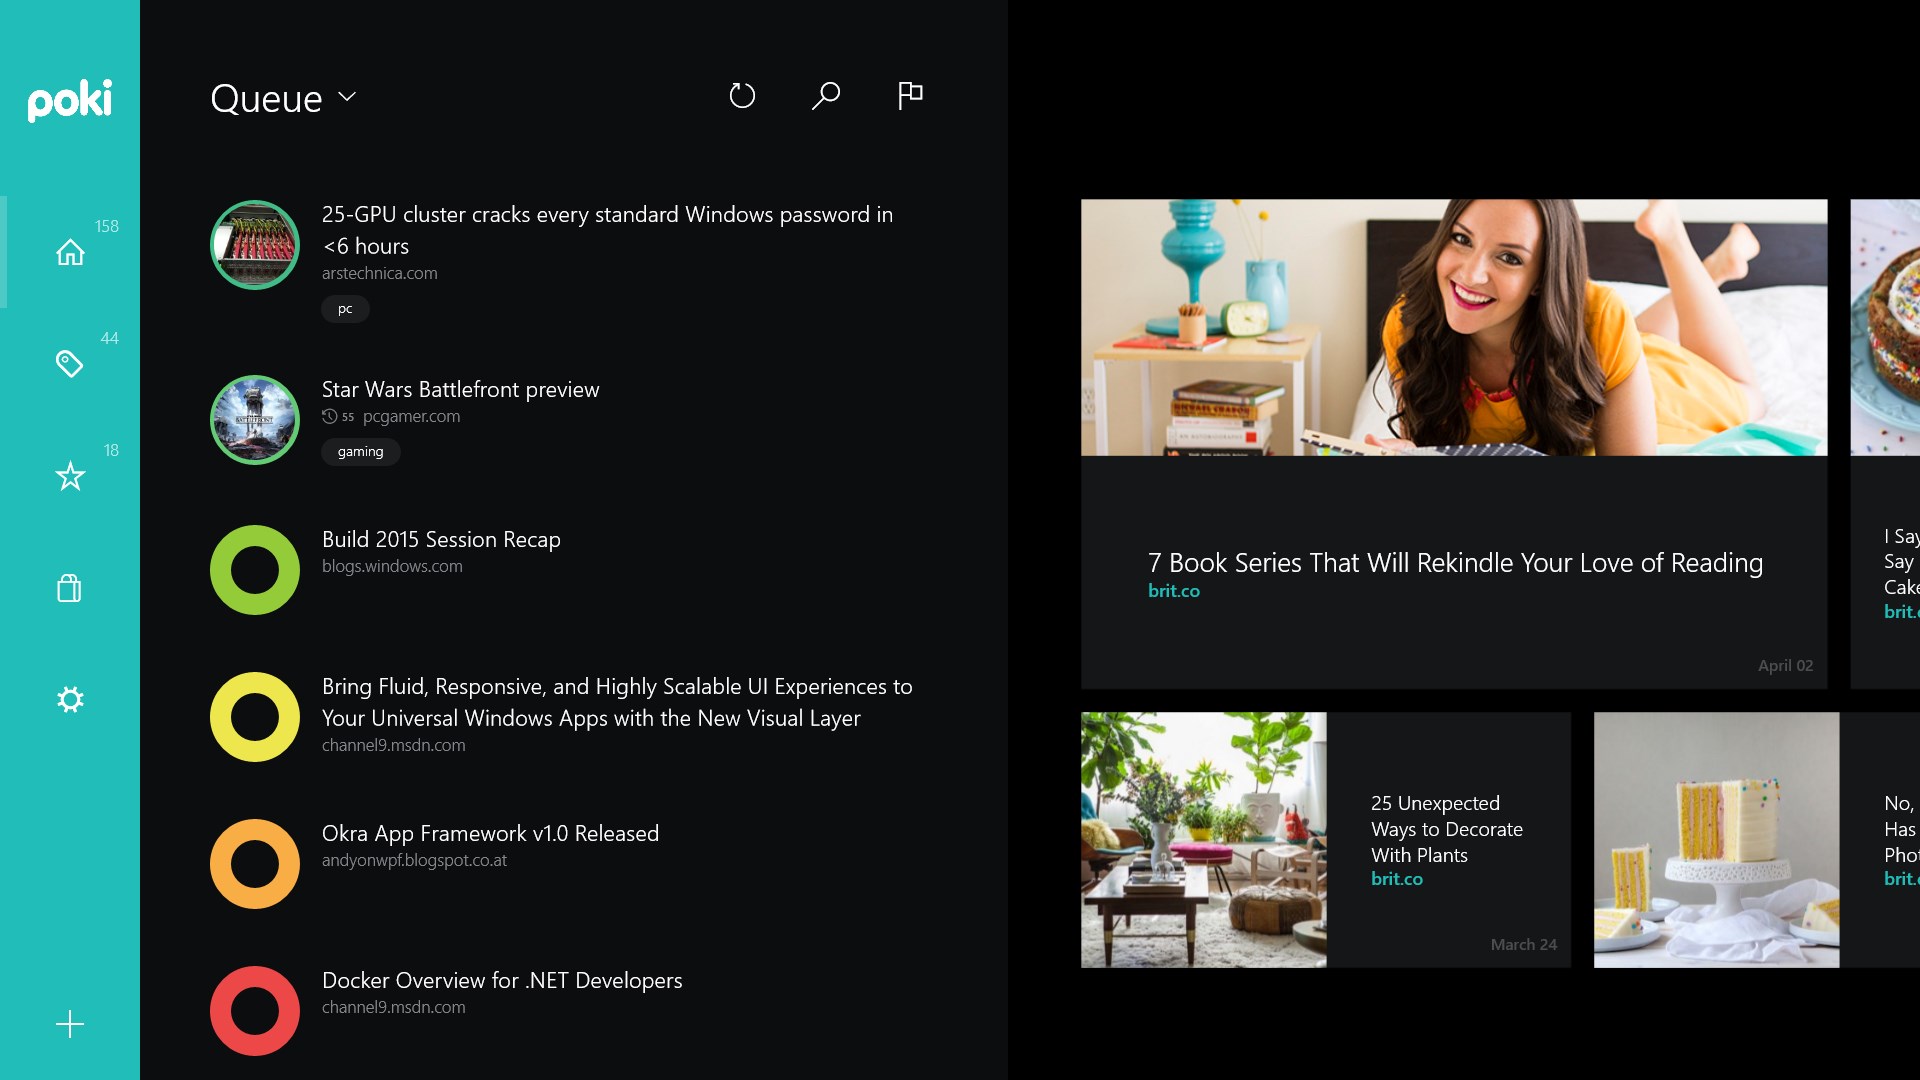
Task: Click the Refresh/reload circular icon
Action: coord(741,96)
